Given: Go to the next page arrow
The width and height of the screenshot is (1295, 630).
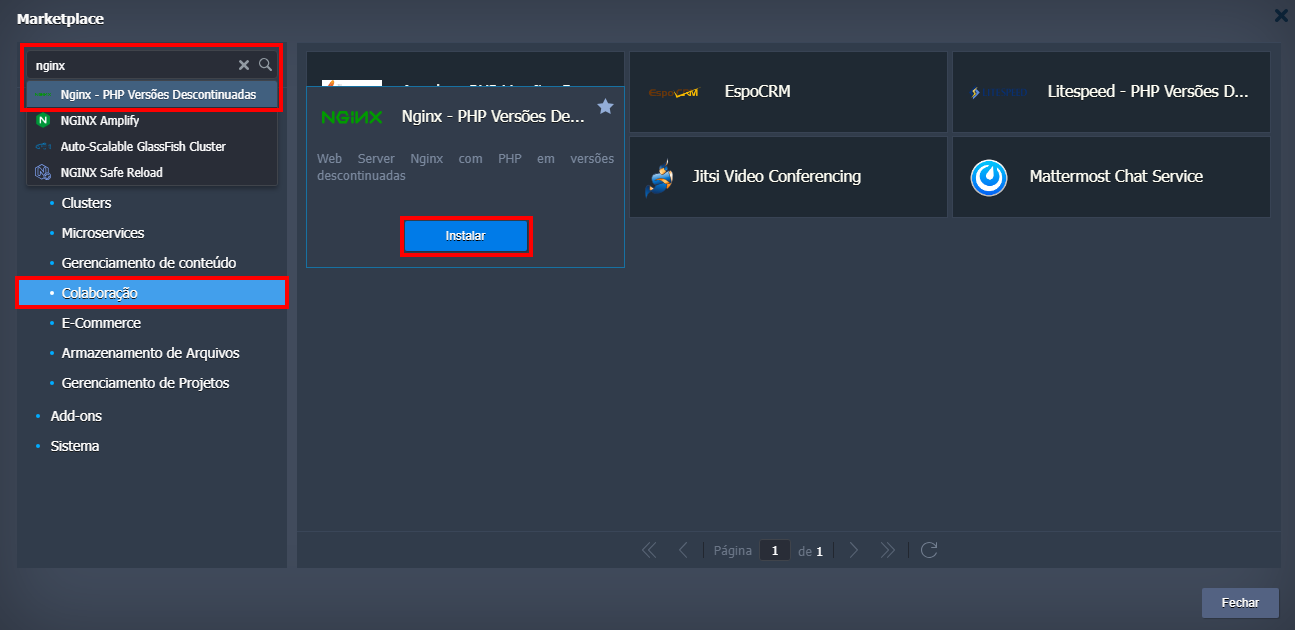Looking at the screenshot, I should 854,550.
